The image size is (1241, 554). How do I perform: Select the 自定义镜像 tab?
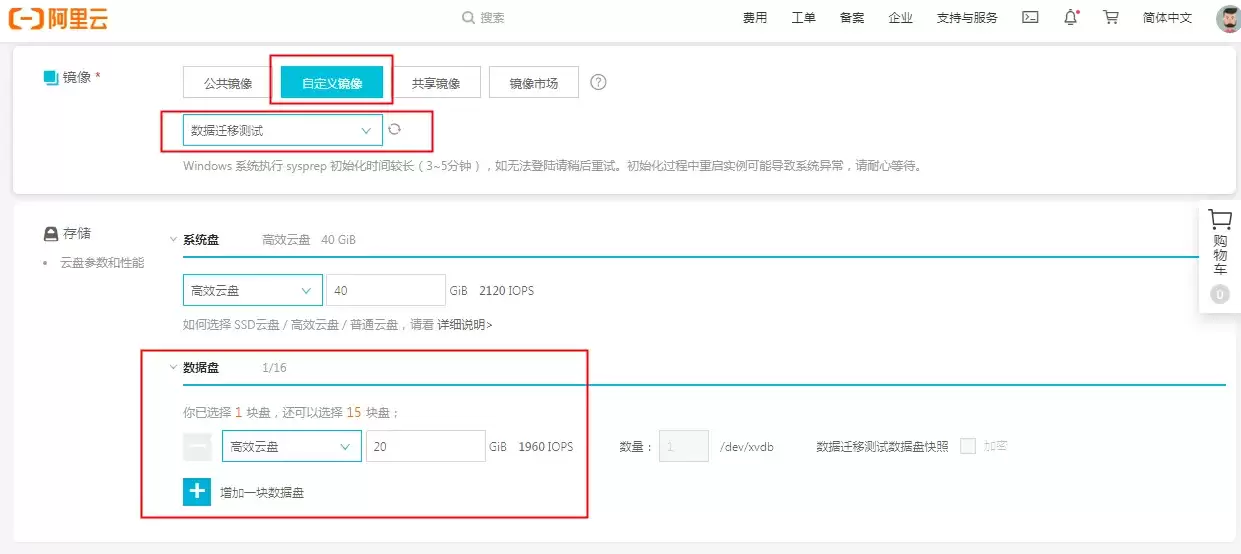pyautogui.click(x=332, y=83)
